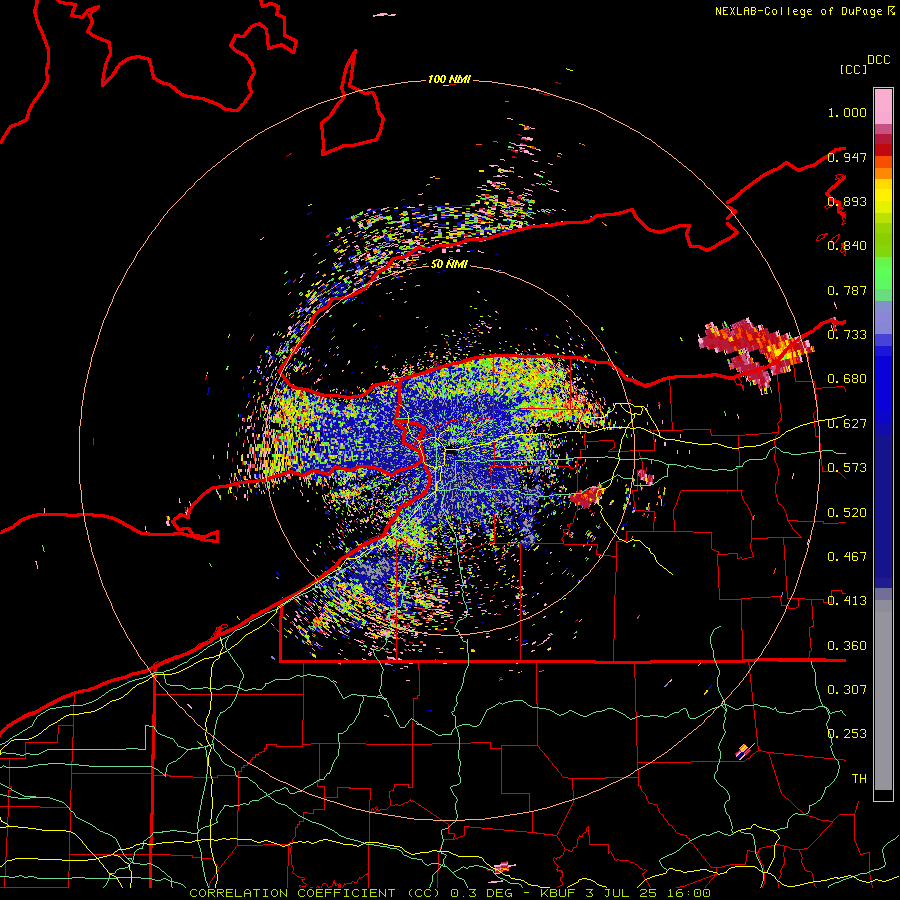This screenshot has width=900, height=900.
Task: Click the 0.413 scale value
Action: [x=847, y=601]
